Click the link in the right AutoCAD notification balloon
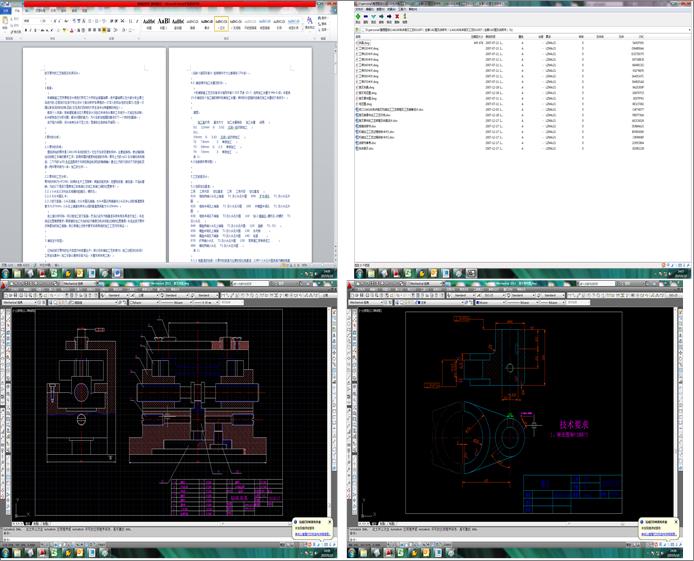694x561 pixels. pyautogui.click(x=658, y=534)
